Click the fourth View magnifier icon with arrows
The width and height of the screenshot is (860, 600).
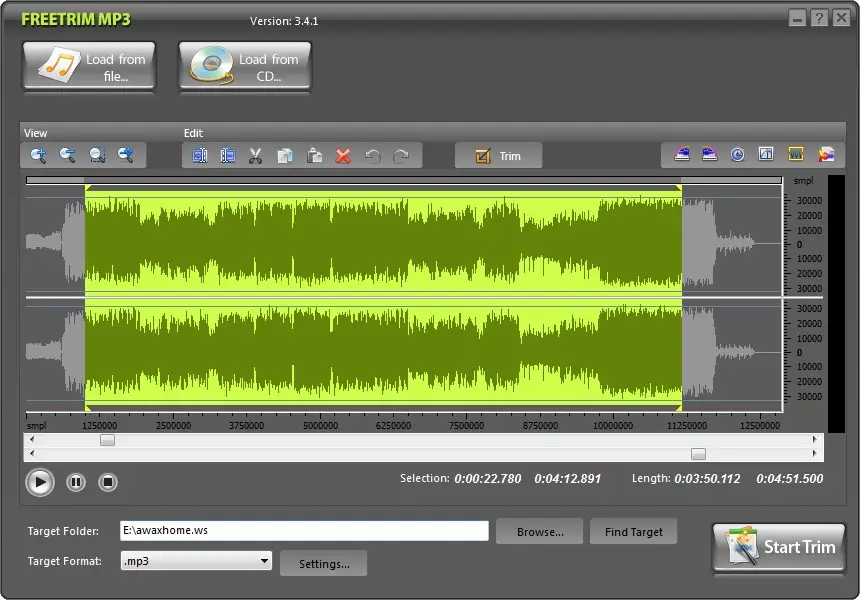pyautogui.click(x=126, y=156)
